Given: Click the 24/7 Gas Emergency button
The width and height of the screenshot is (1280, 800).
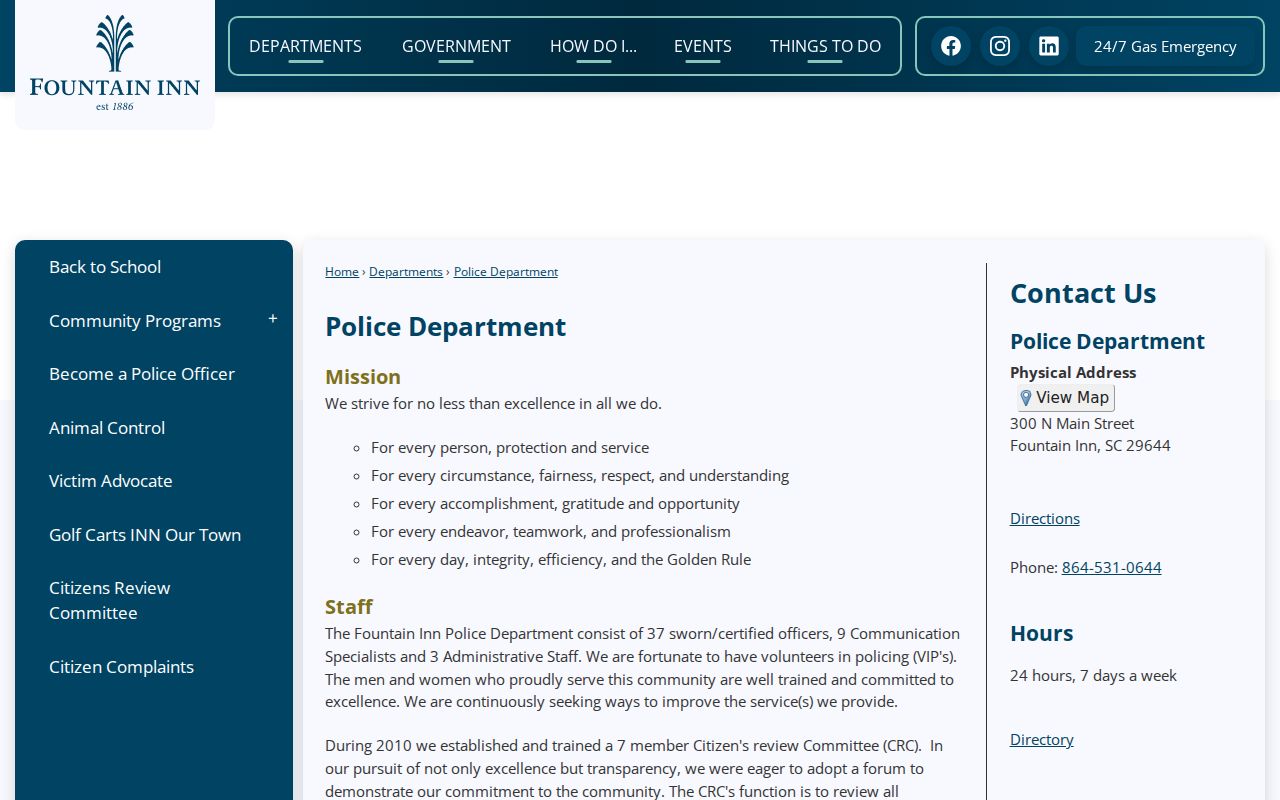Looking at the screenshot, I should (1165, 46).
